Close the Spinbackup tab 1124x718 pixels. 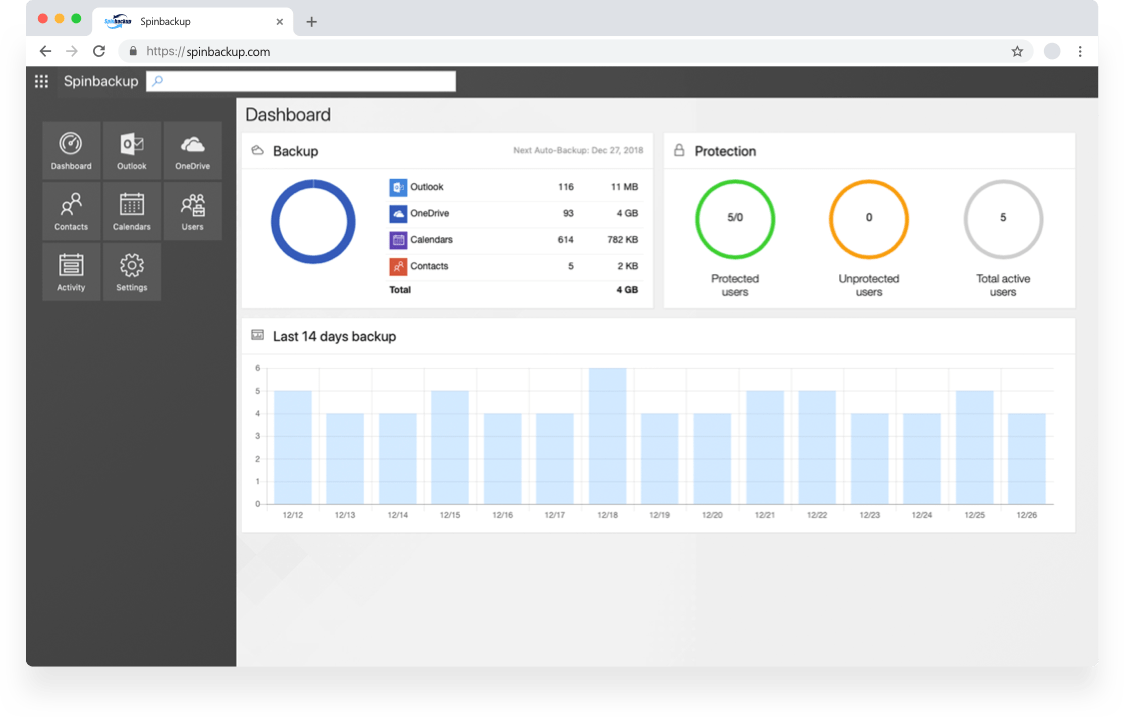click(280, 22)
